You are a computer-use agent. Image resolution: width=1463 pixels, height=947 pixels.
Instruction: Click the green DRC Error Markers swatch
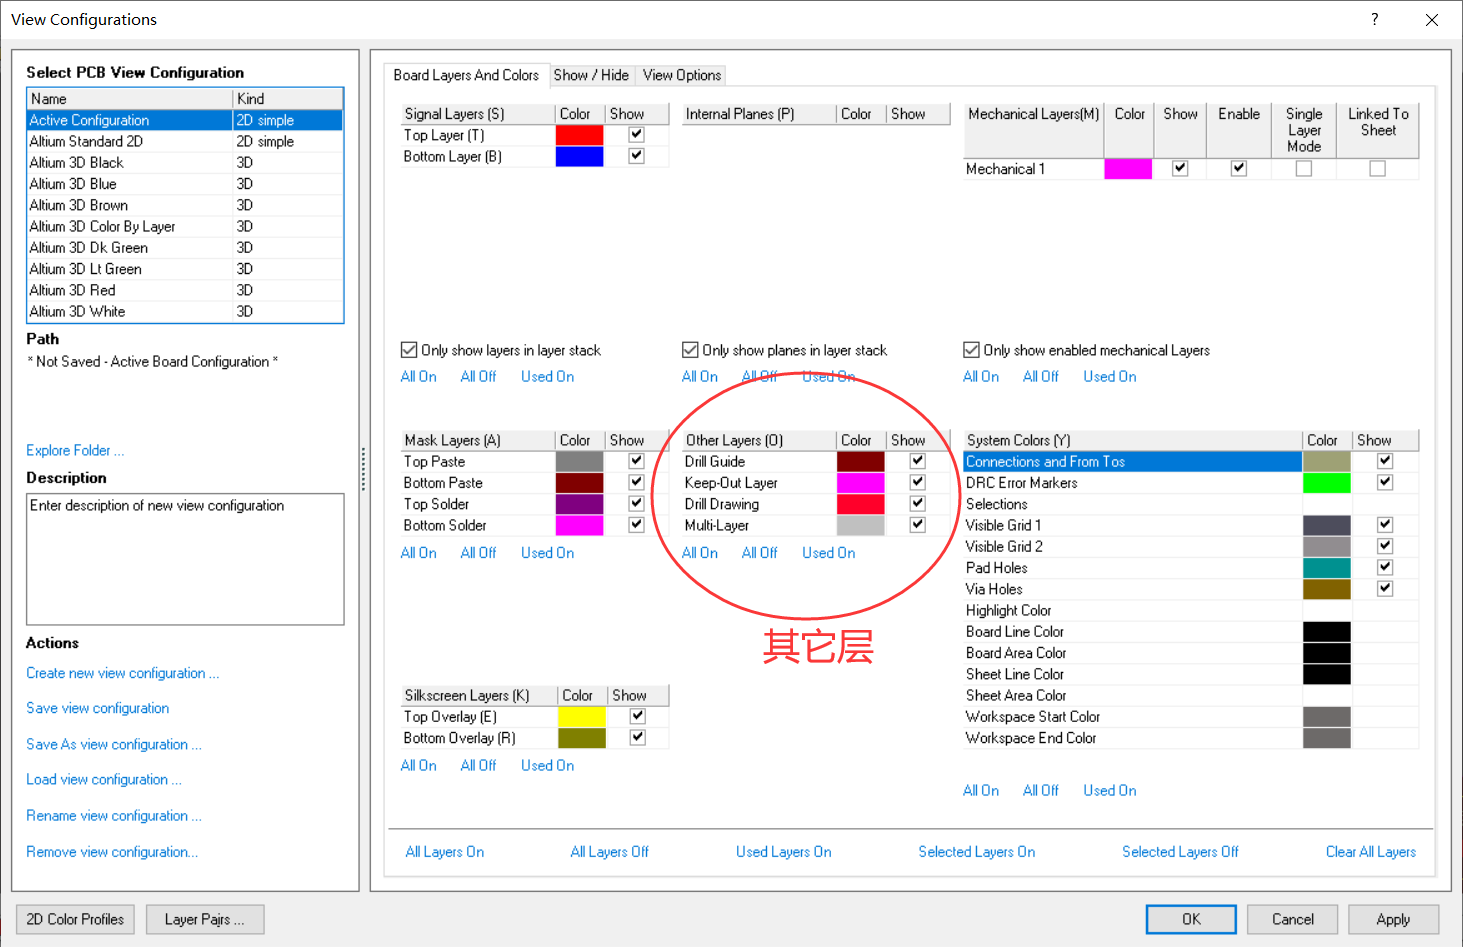click(1327, 482)
